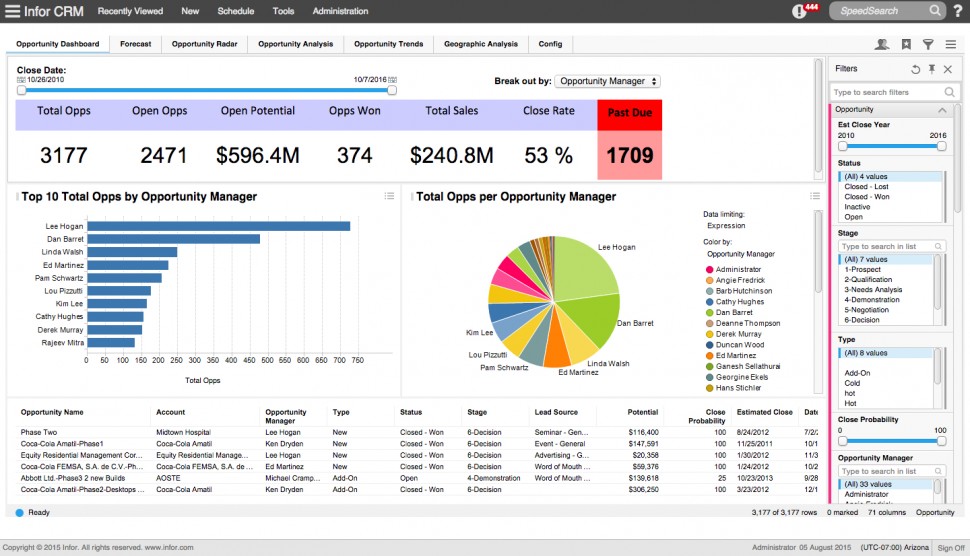This screenshot has width=970, height=556.
Task: Switch to the Opportunity Analysis tab
Action: (x=296, y=44)
